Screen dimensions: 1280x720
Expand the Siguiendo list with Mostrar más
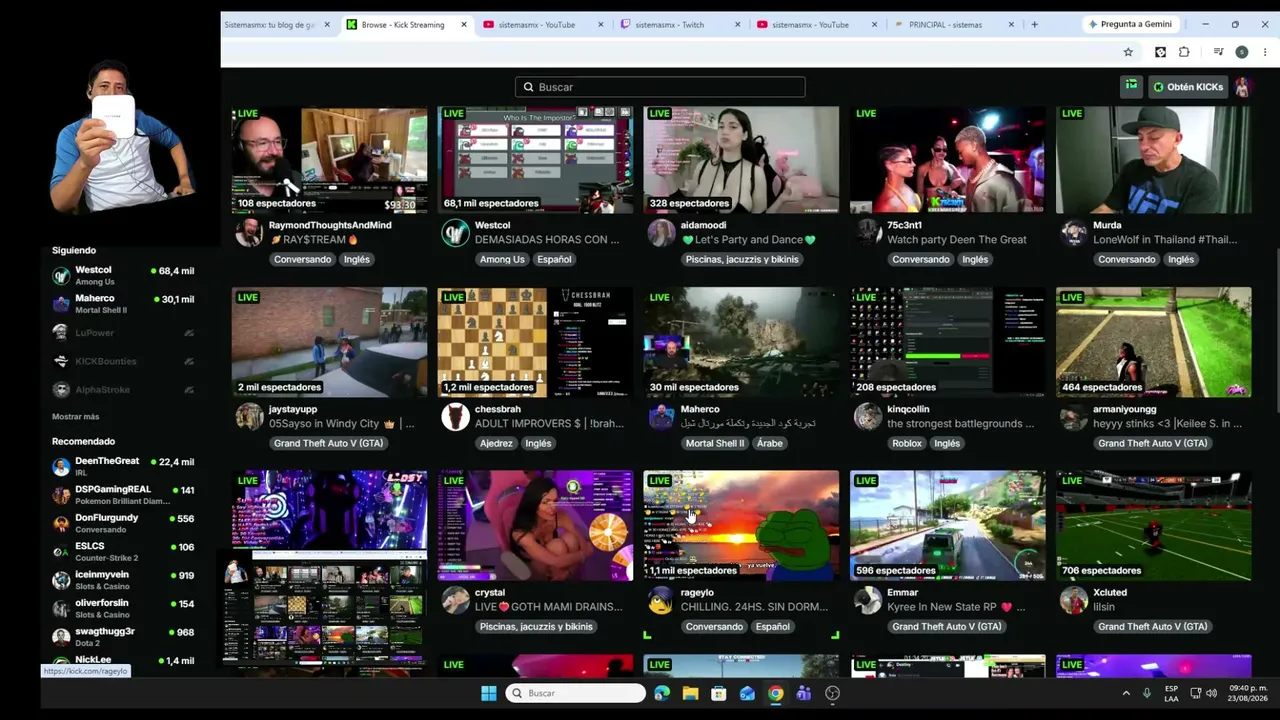(76, 416)
